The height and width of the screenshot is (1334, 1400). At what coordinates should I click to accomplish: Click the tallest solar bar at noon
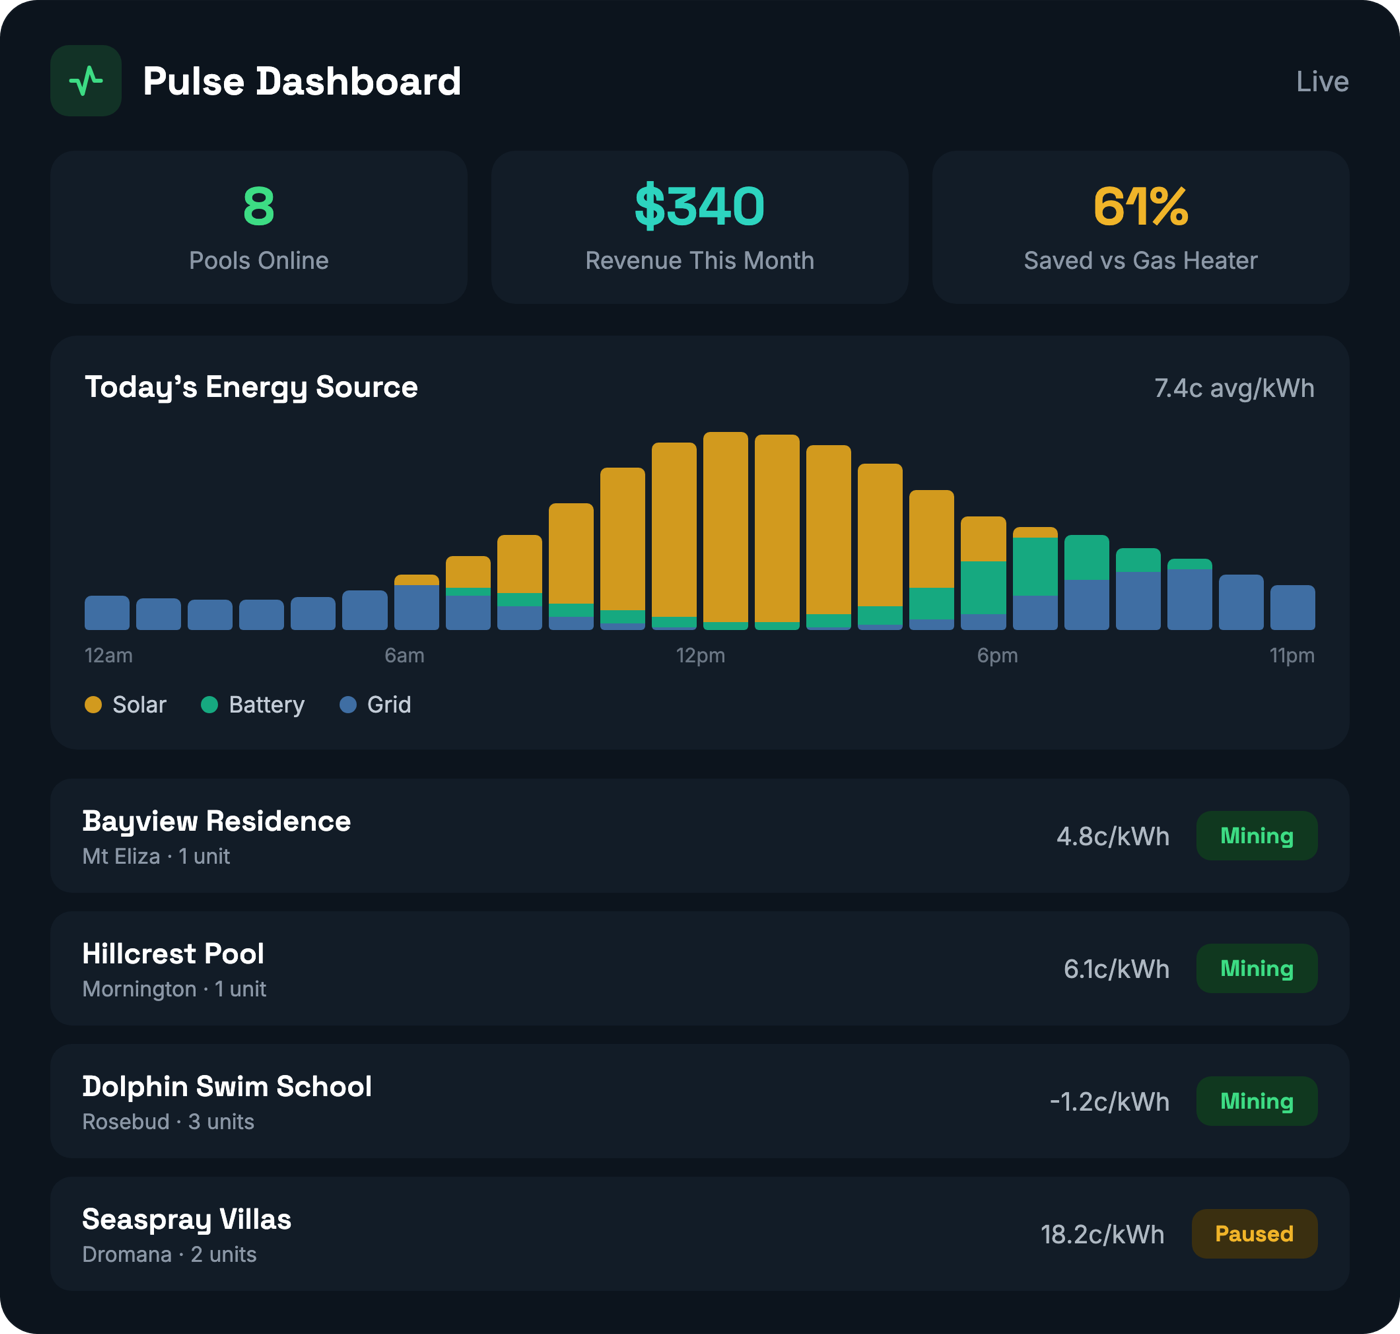coord(726,527)
